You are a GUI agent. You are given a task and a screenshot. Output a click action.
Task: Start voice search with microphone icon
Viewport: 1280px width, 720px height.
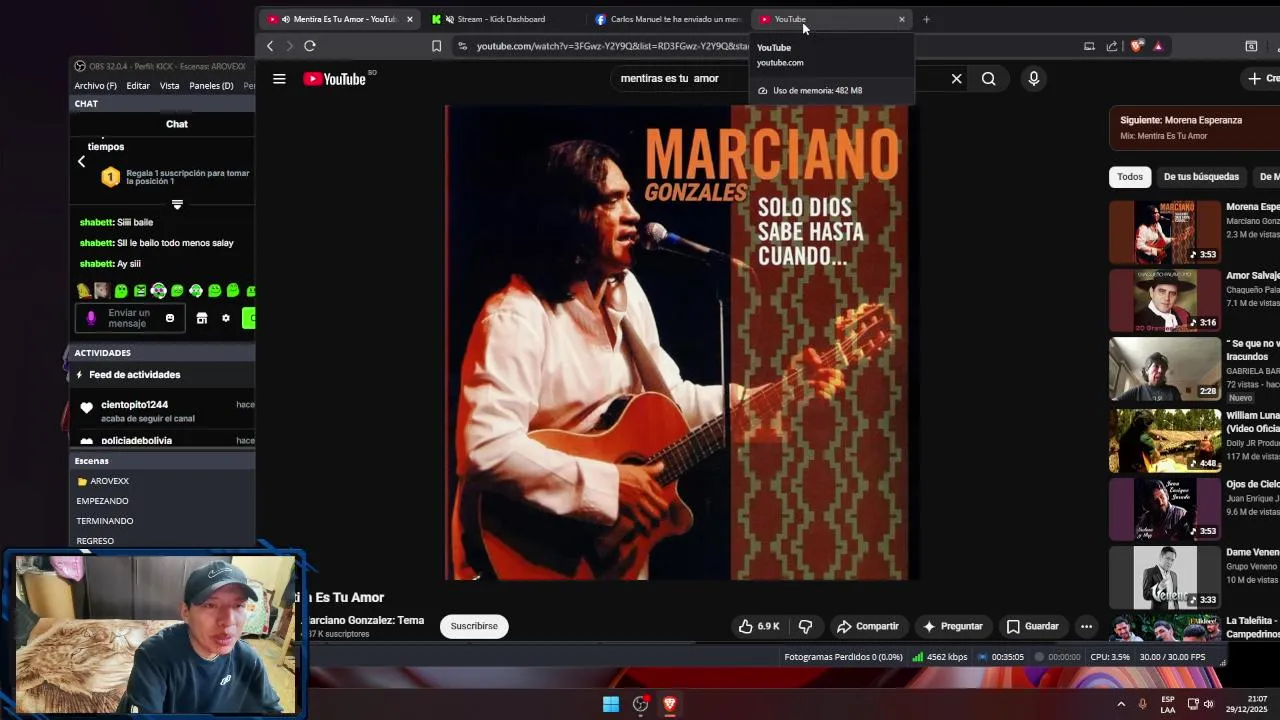click(1033, 79)
